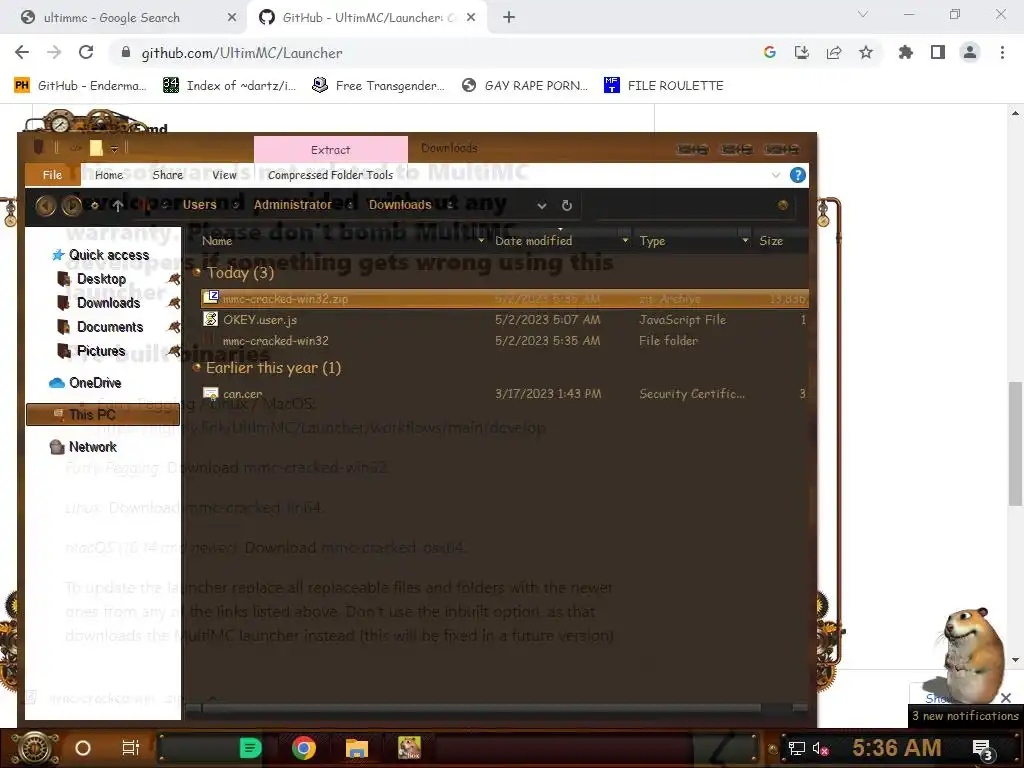Close the GitHub UltimMC/Launcher tab

click(x=471, y=18)
